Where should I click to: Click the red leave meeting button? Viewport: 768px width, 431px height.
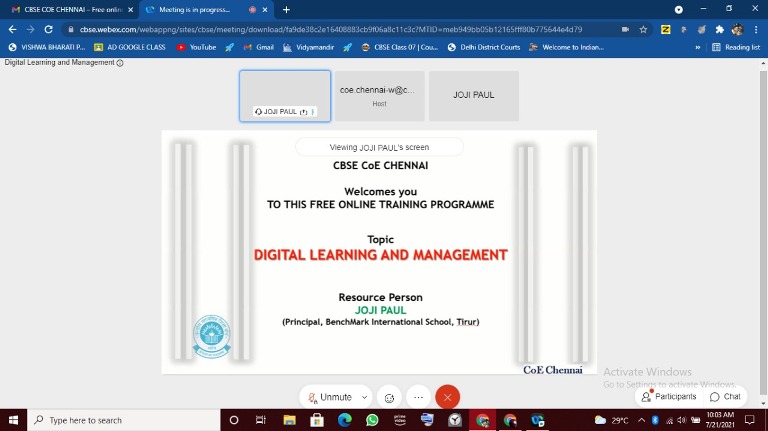(x=447, y=397)
